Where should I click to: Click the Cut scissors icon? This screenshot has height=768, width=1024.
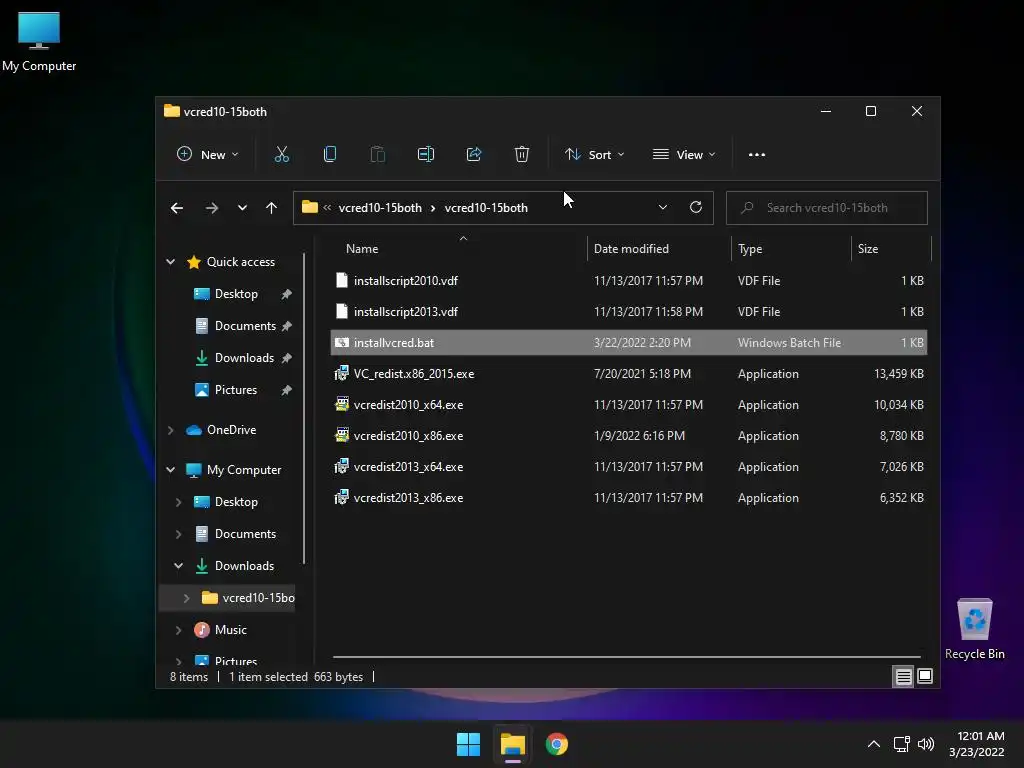(281, 154)
